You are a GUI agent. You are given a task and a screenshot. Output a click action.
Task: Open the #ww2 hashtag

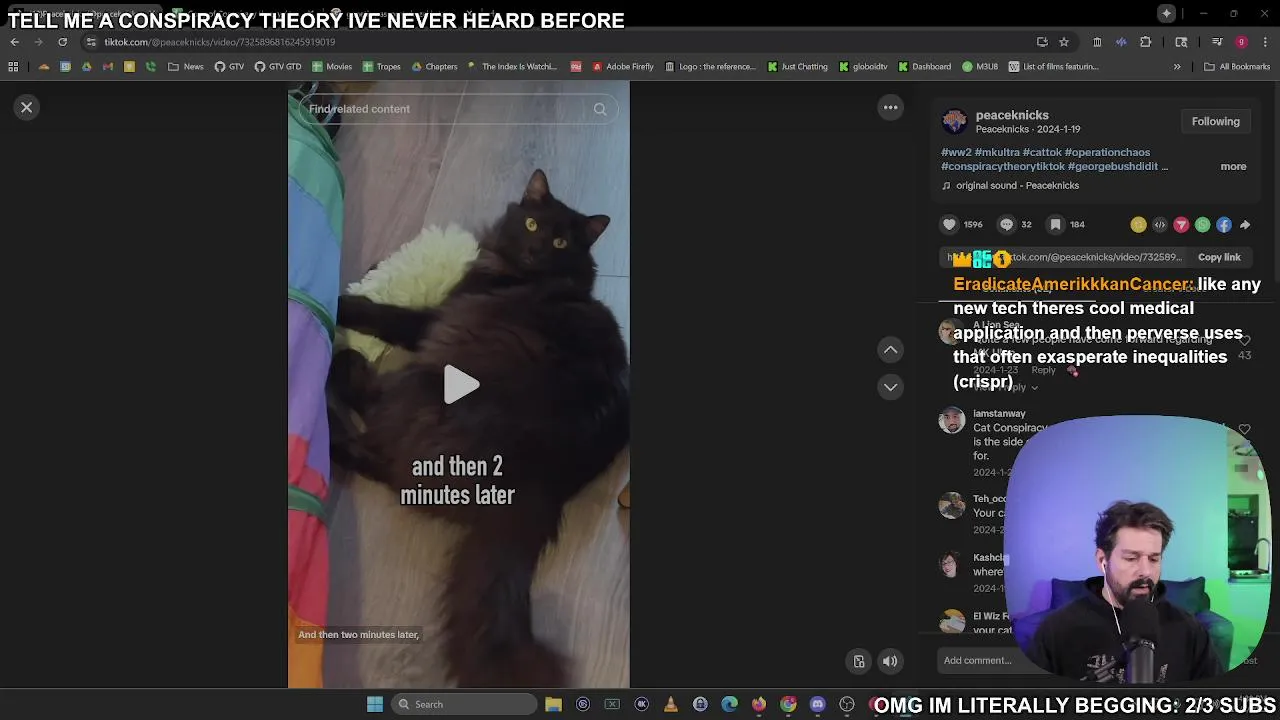pos(956,153)
